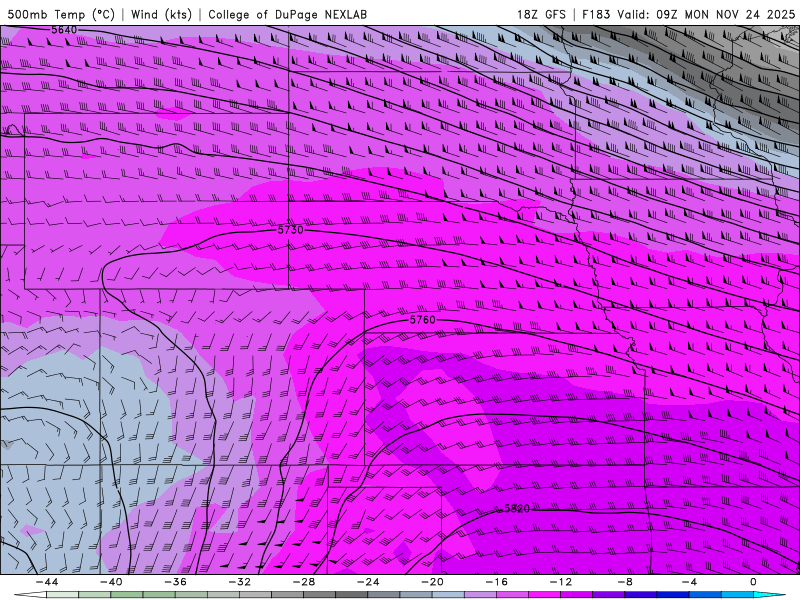Screen dimensions: 800x600
Task: Click the -36 color scale label
Action: pos(176,582)
